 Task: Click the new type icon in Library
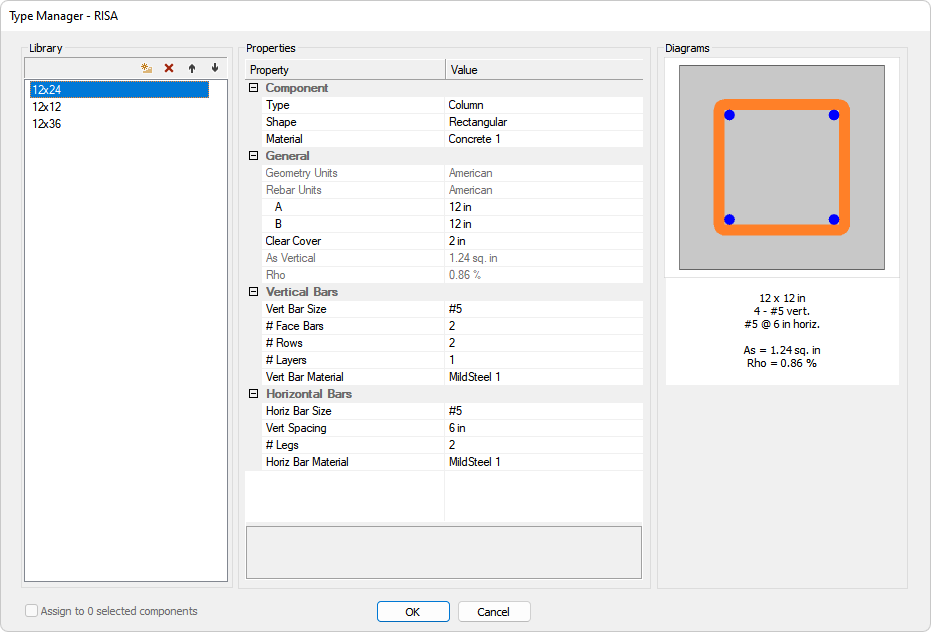coord(146,68)
